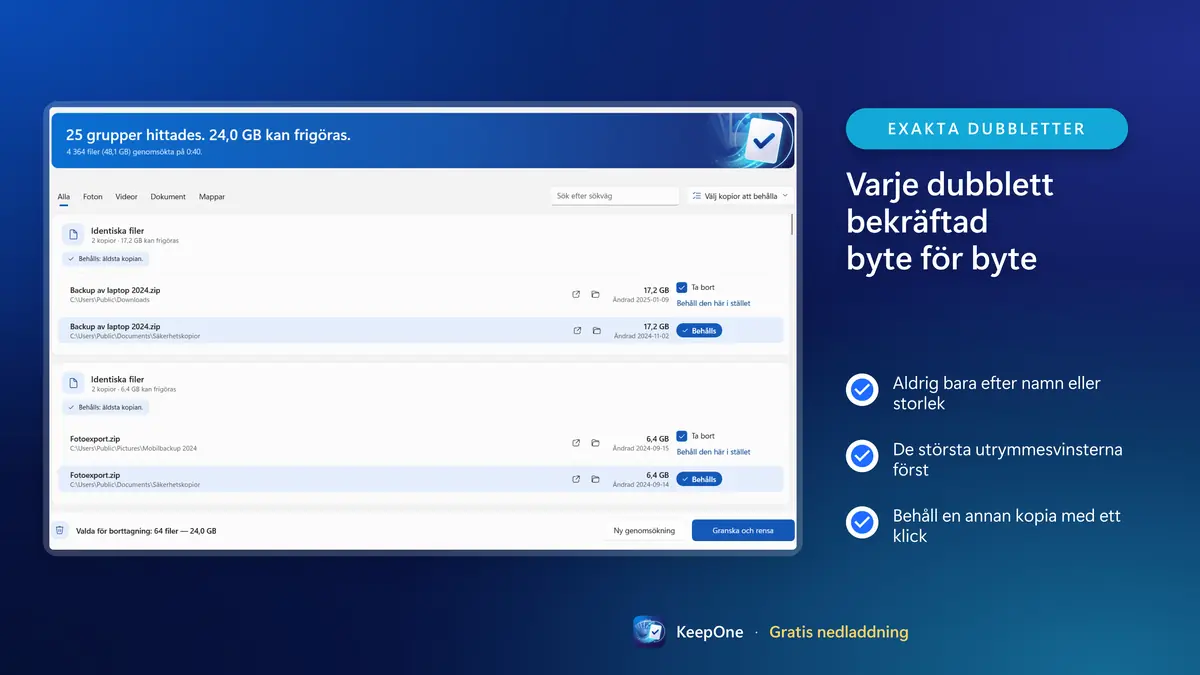The height and width of the screenshot is (675, 1200).
Task: Select Fotoexport.zip row in Mobilbackup 2024
Action: pos(420,443)
